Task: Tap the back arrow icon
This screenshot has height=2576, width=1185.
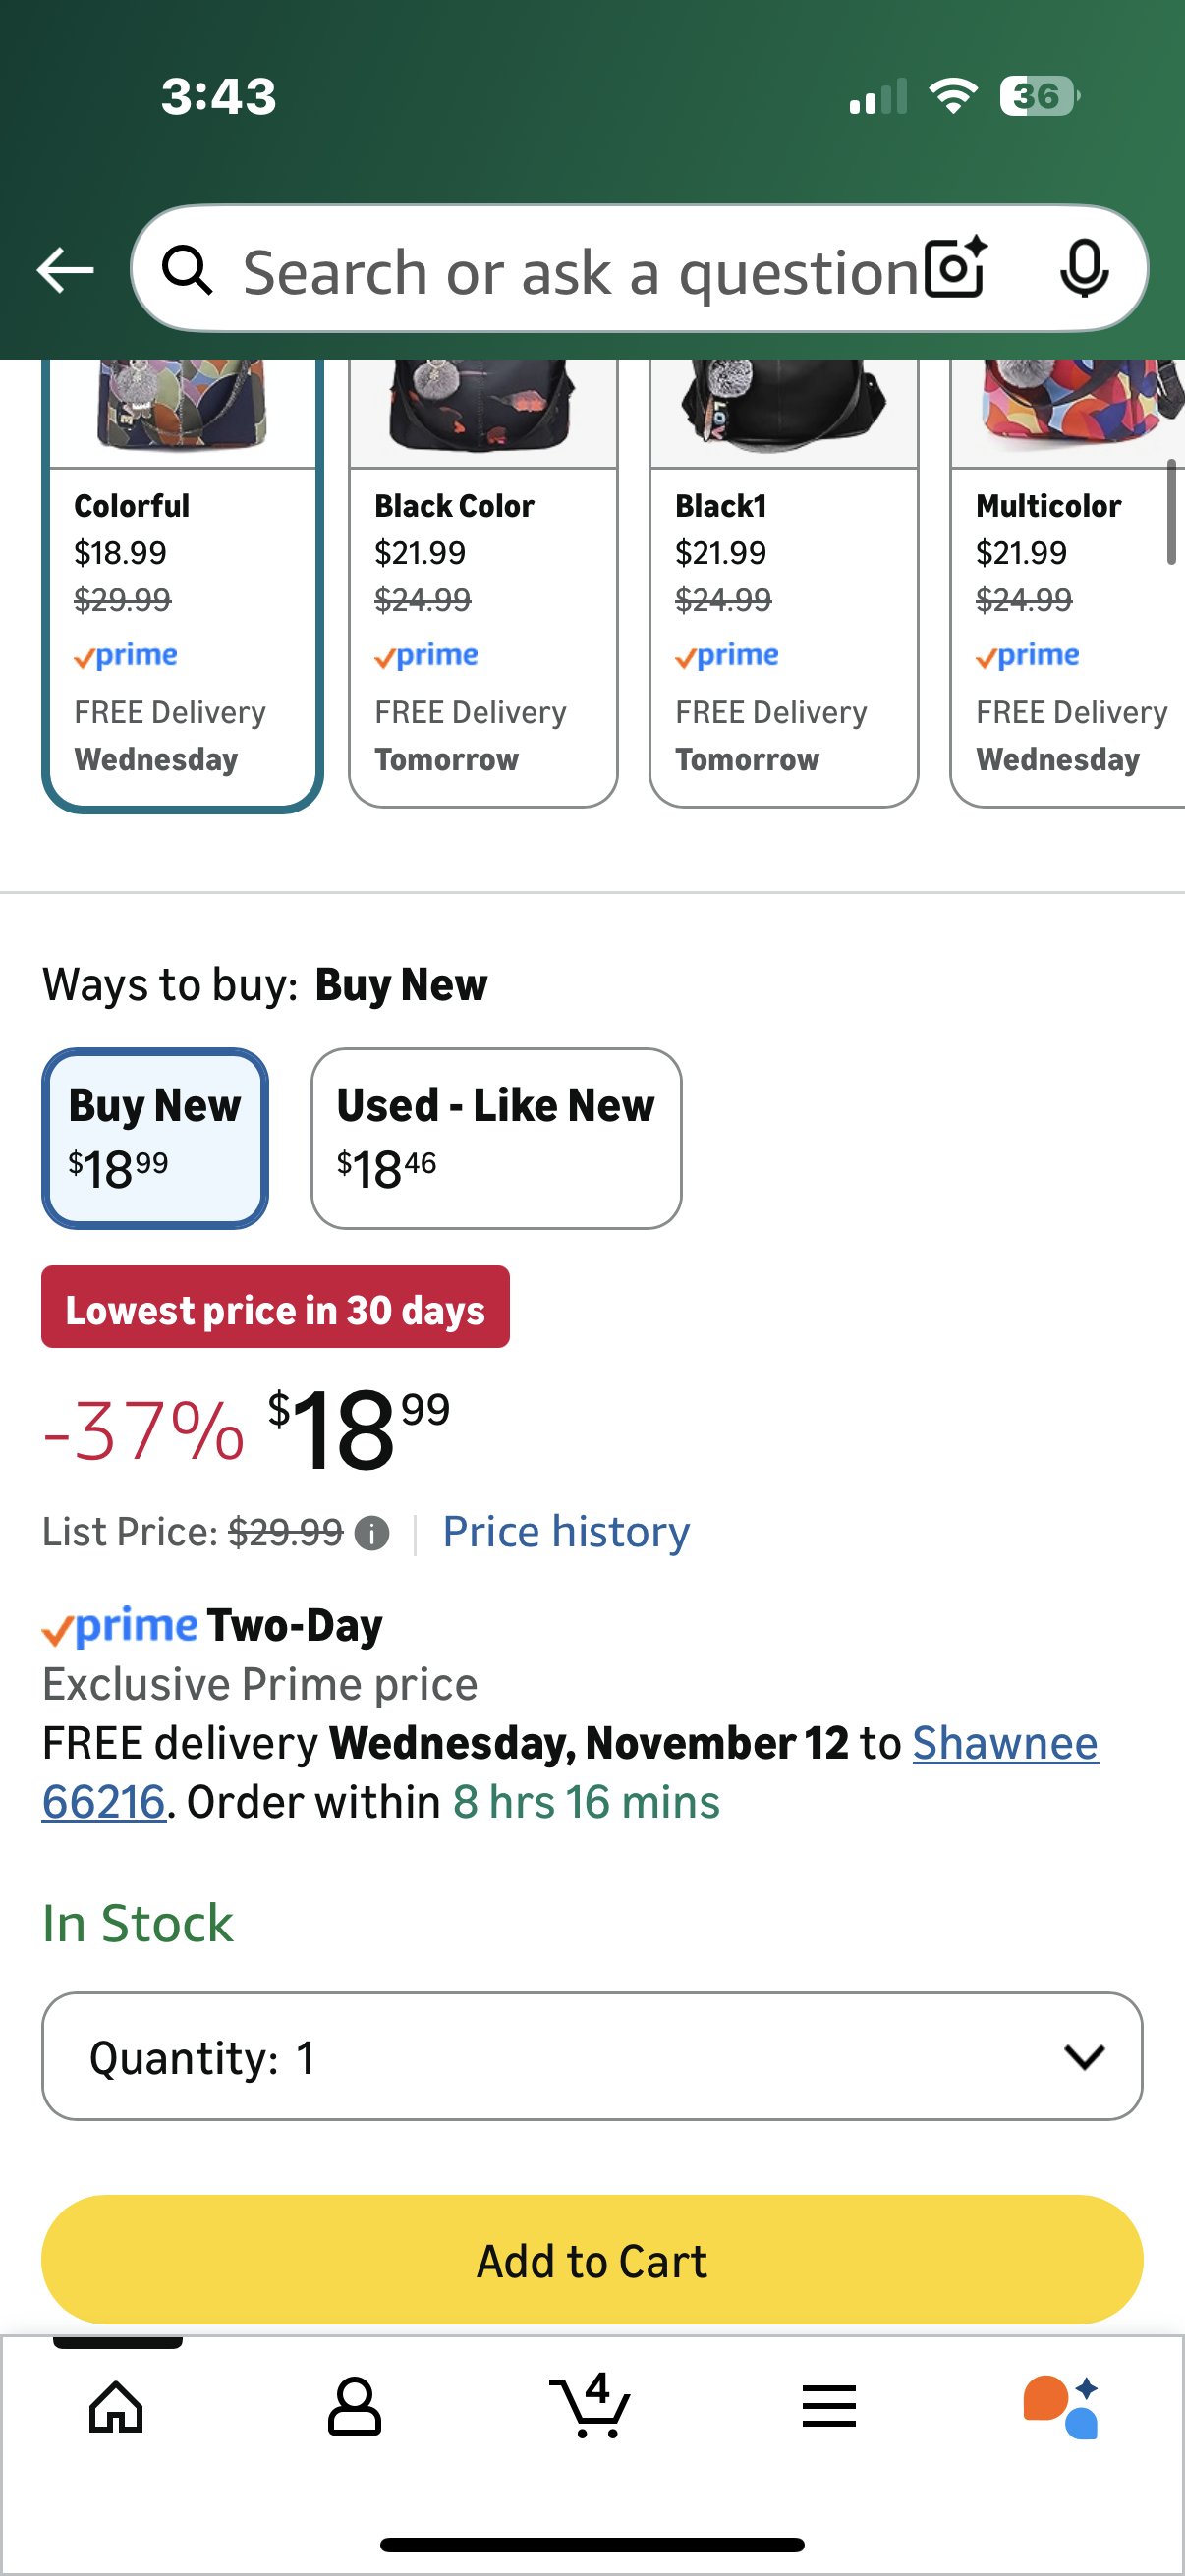Action: coord(65,270)
